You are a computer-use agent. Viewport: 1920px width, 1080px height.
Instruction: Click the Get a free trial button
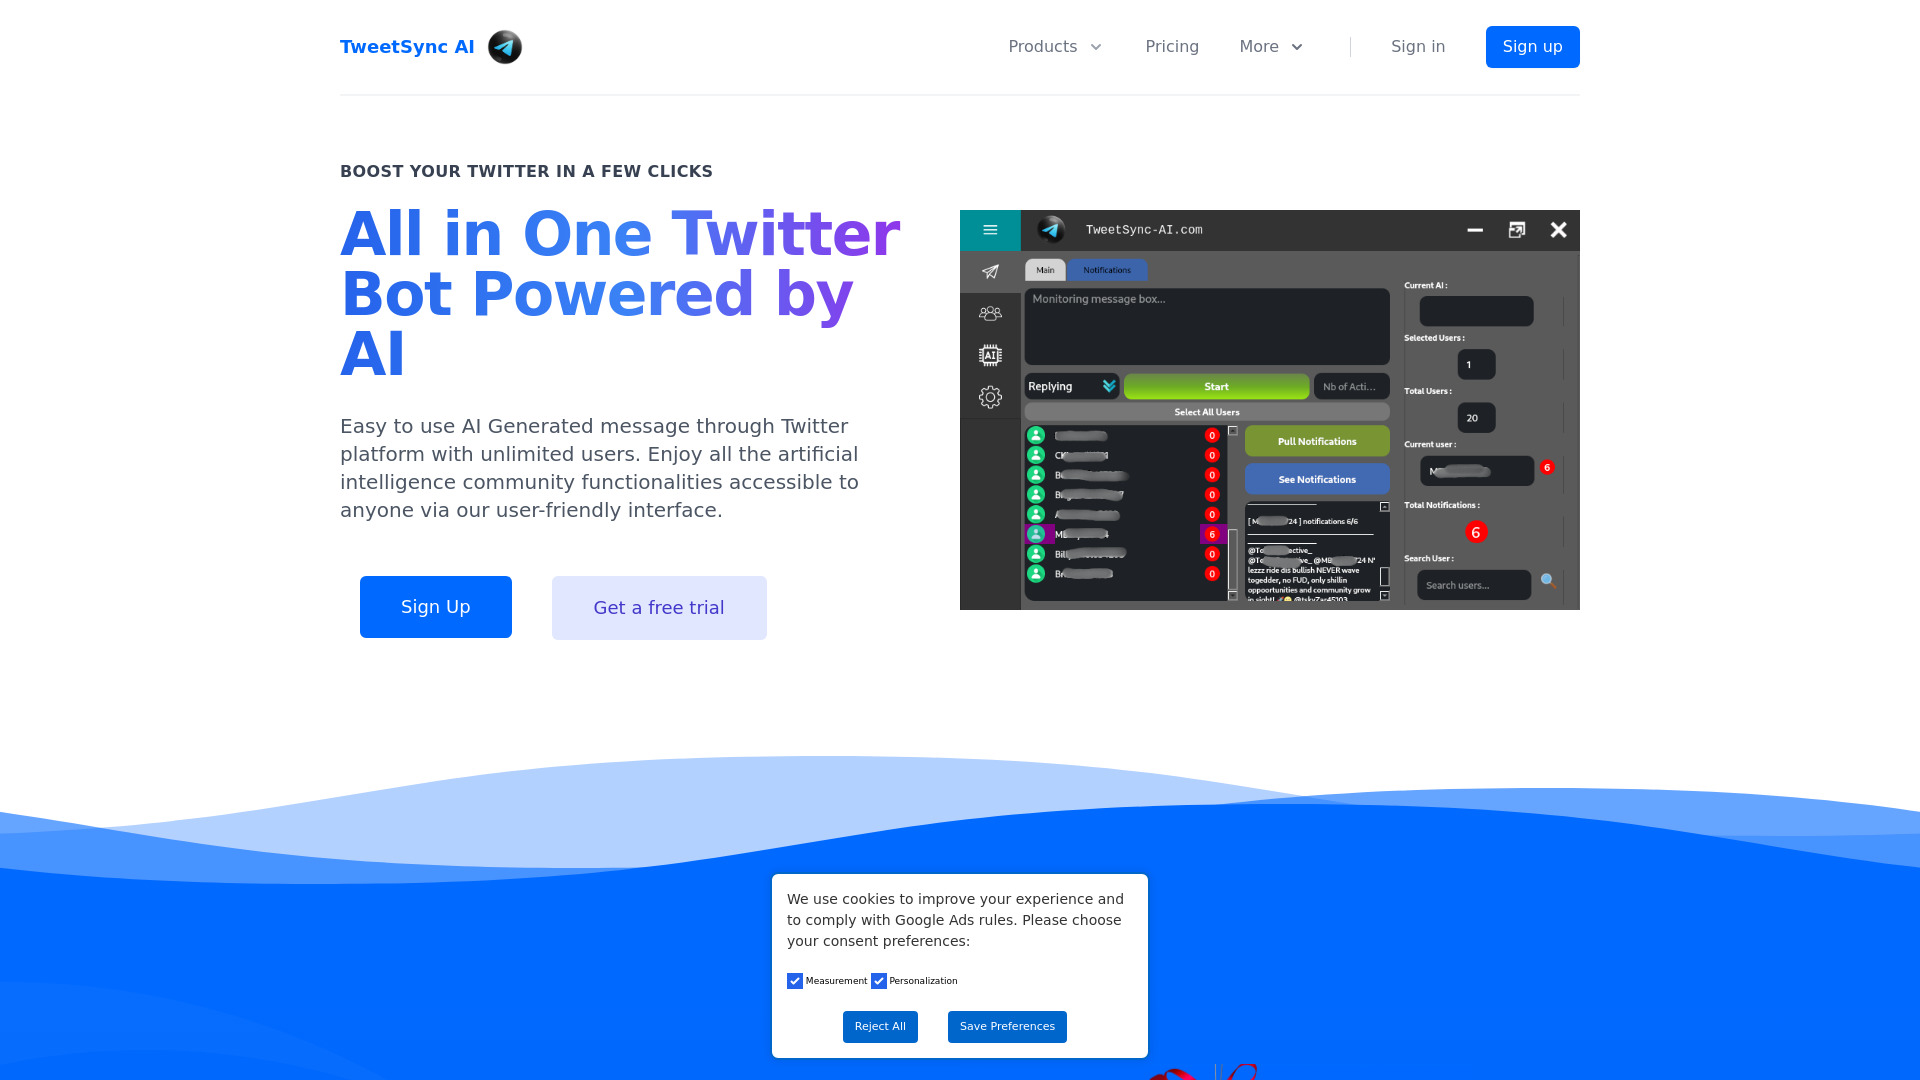[658, 607]
